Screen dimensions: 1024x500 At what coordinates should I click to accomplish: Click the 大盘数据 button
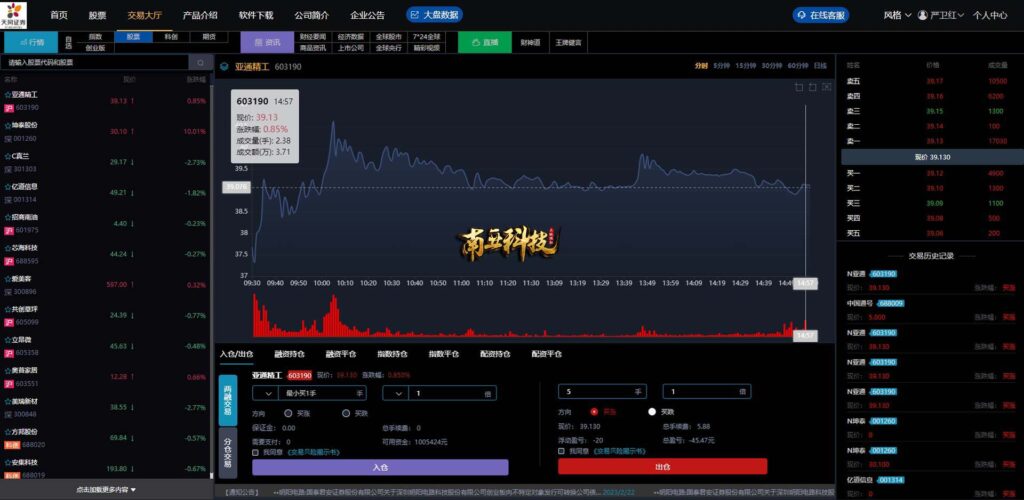click(x=434, y=15)
